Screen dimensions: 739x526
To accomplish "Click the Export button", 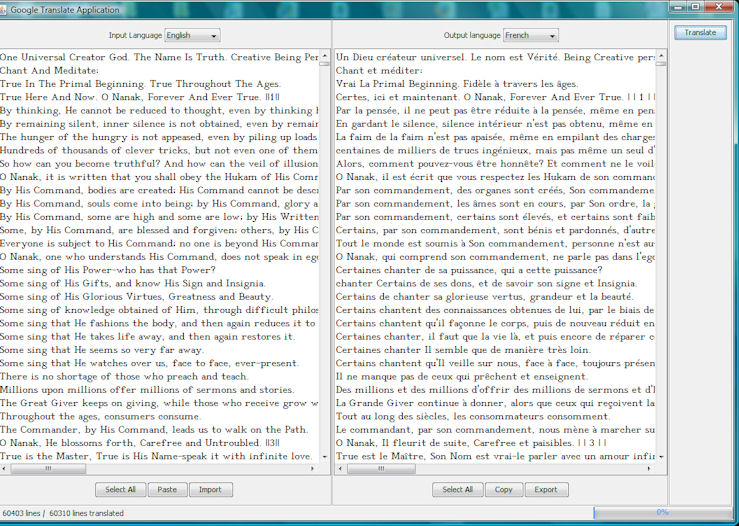I will [546, 490].
